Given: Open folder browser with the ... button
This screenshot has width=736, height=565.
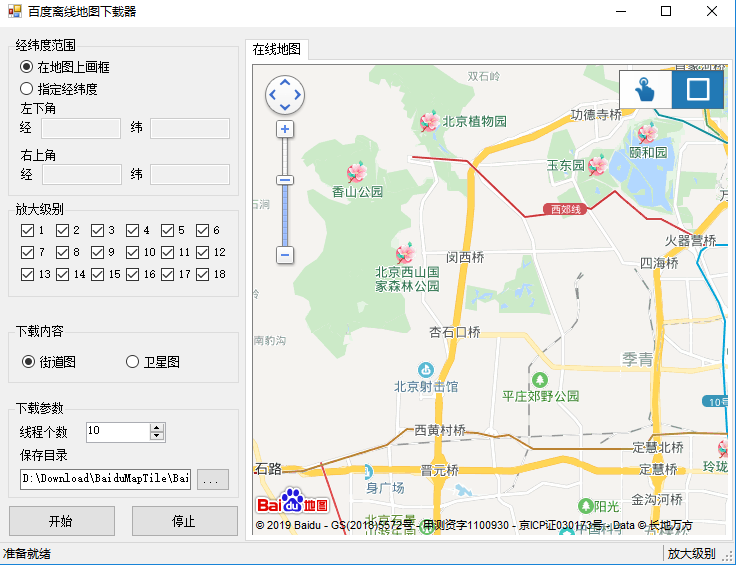Looking at the screenshot, I should (213, 480).
